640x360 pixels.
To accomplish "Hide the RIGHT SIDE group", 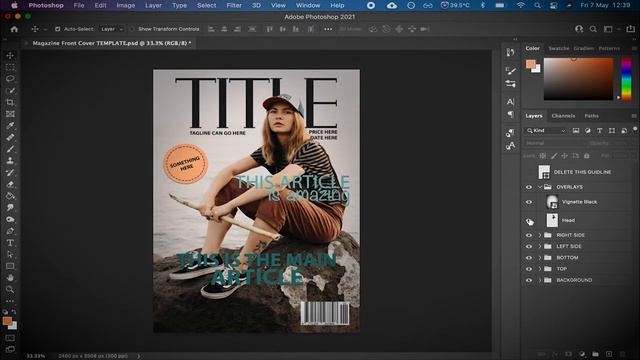I will click(529, 235).
